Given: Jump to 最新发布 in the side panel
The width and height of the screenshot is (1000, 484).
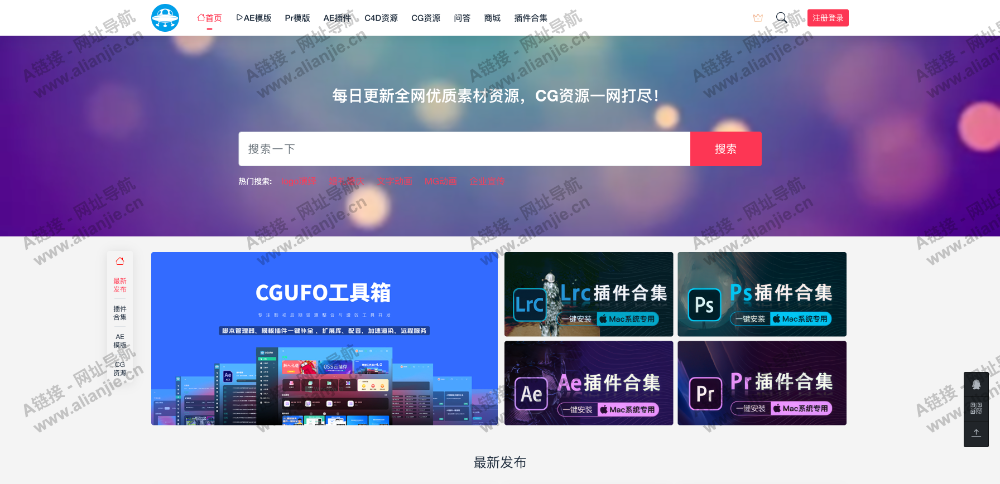Looking at the screenshot, I should (120, 285).
